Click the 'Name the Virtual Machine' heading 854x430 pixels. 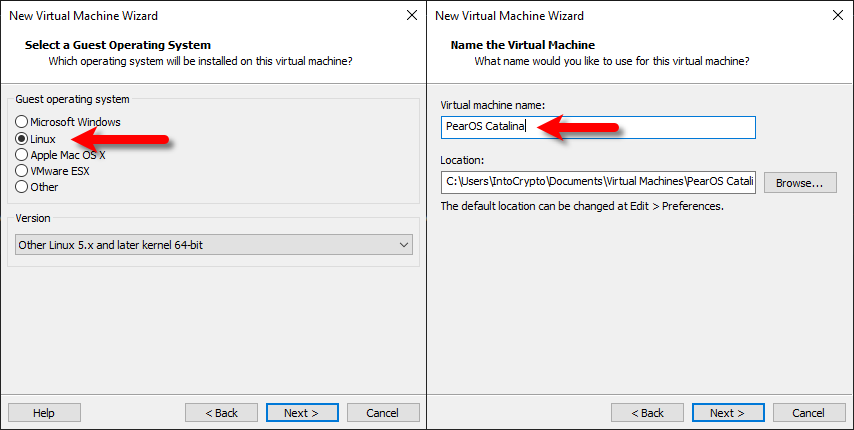click(x=522, y=45)
